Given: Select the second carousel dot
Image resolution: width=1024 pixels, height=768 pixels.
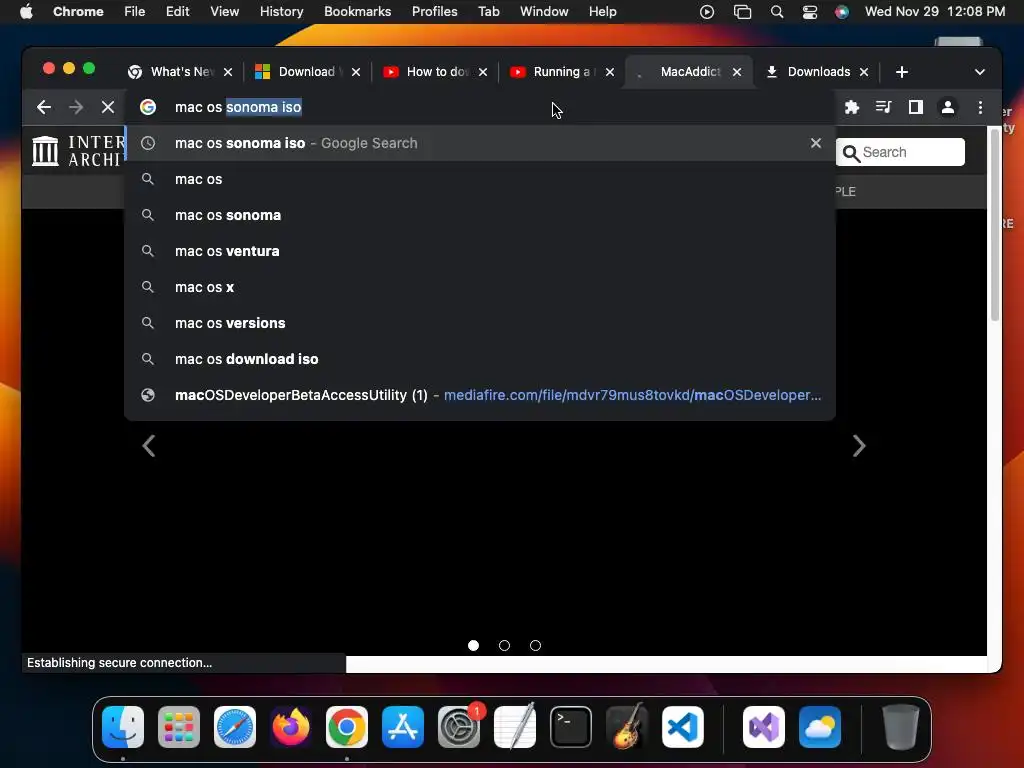Looking at the screenshot, I should point(504,645).
